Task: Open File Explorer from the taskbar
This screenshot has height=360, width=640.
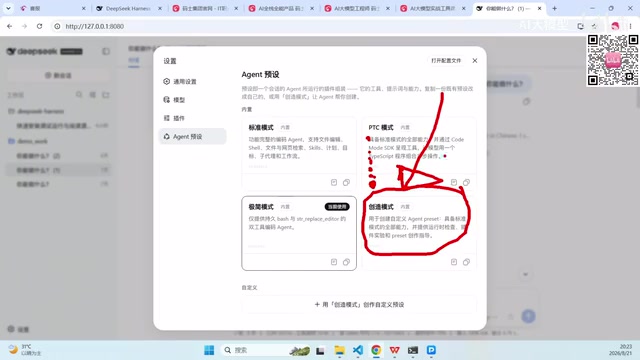Action: [340, 350]
